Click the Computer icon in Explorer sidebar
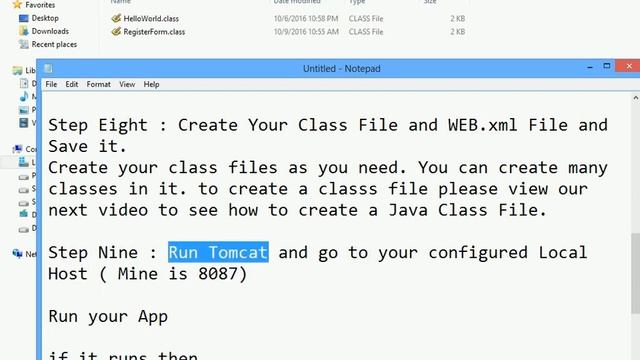The height and width of the screenshot is (360, 640). pyautogui.click(x=17, y=149)
